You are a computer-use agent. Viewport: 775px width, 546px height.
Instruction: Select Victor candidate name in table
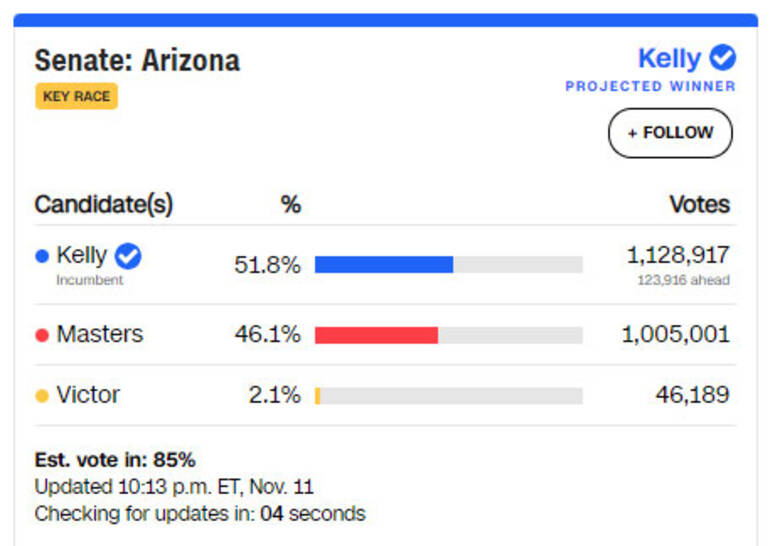[x=88, y=395]
